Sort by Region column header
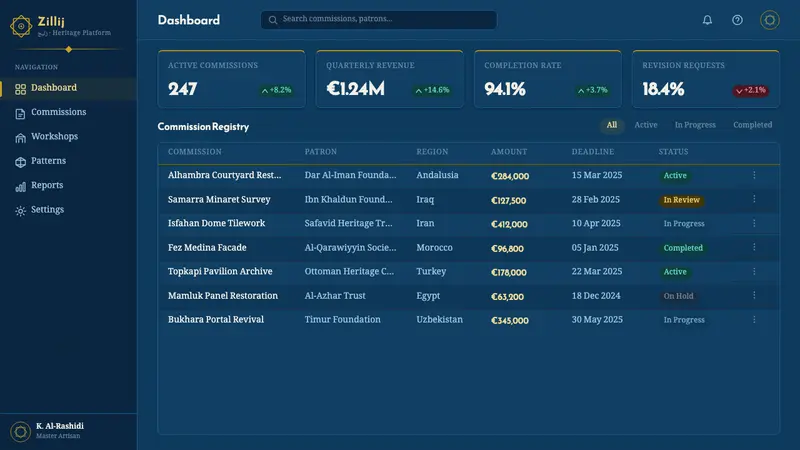The height and width of the screenshot is (450, 800). click(x=432, y=152)
